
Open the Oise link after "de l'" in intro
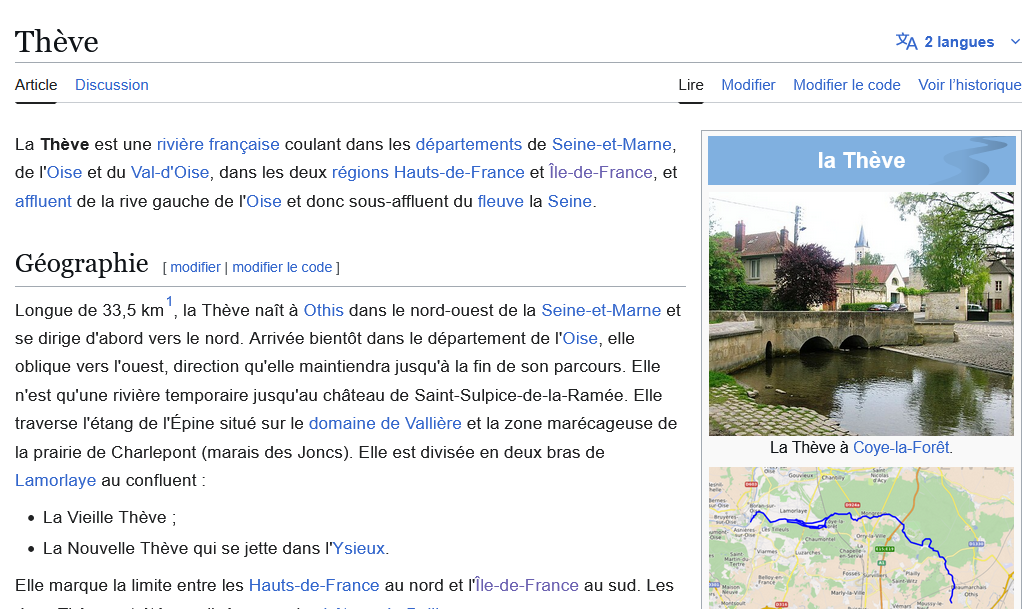pos(65,172)
